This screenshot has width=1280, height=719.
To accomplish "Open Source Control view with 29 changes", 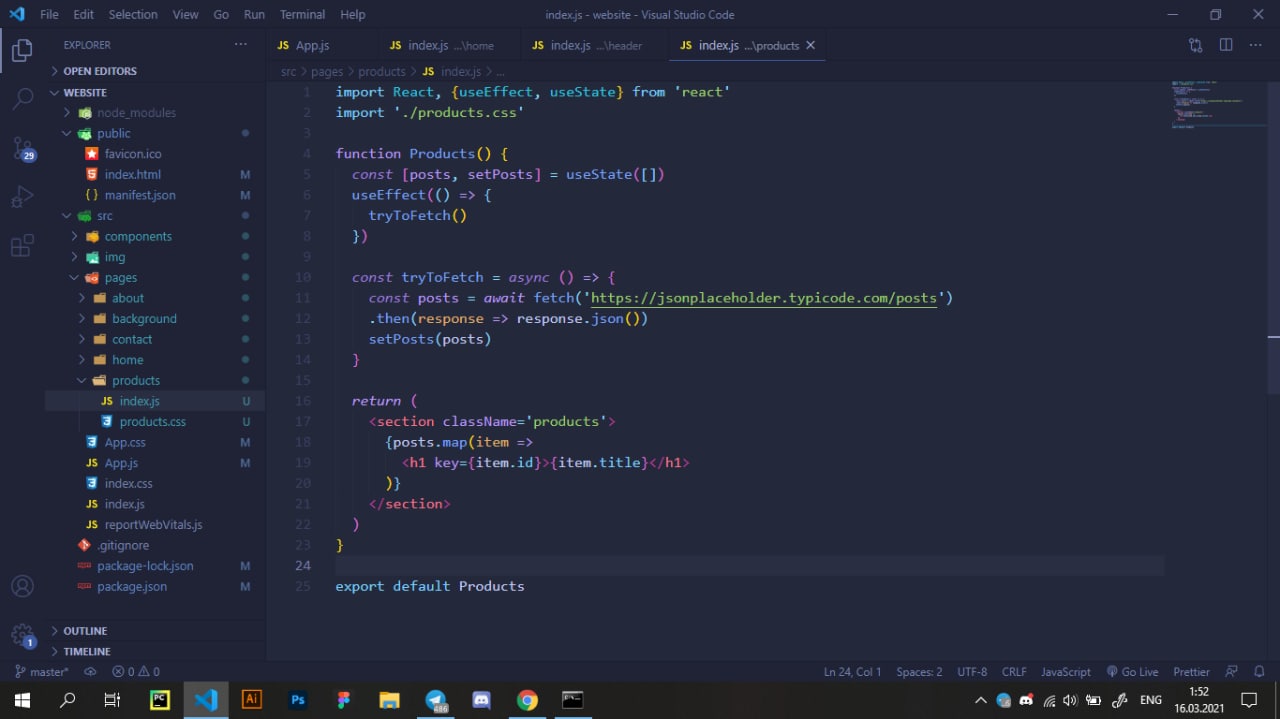I will click(x=22, y=148).
